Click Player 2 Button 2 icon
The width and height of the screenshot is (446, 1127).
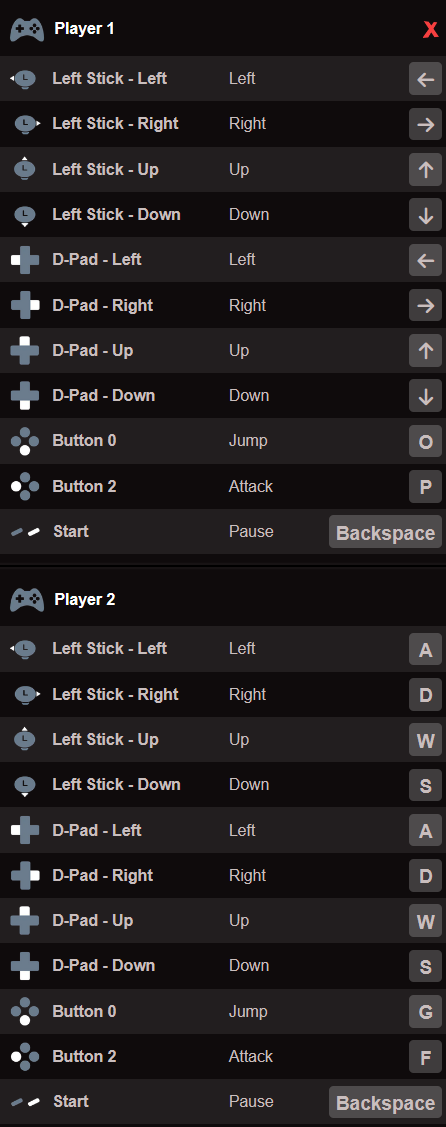coord(25,1057)
